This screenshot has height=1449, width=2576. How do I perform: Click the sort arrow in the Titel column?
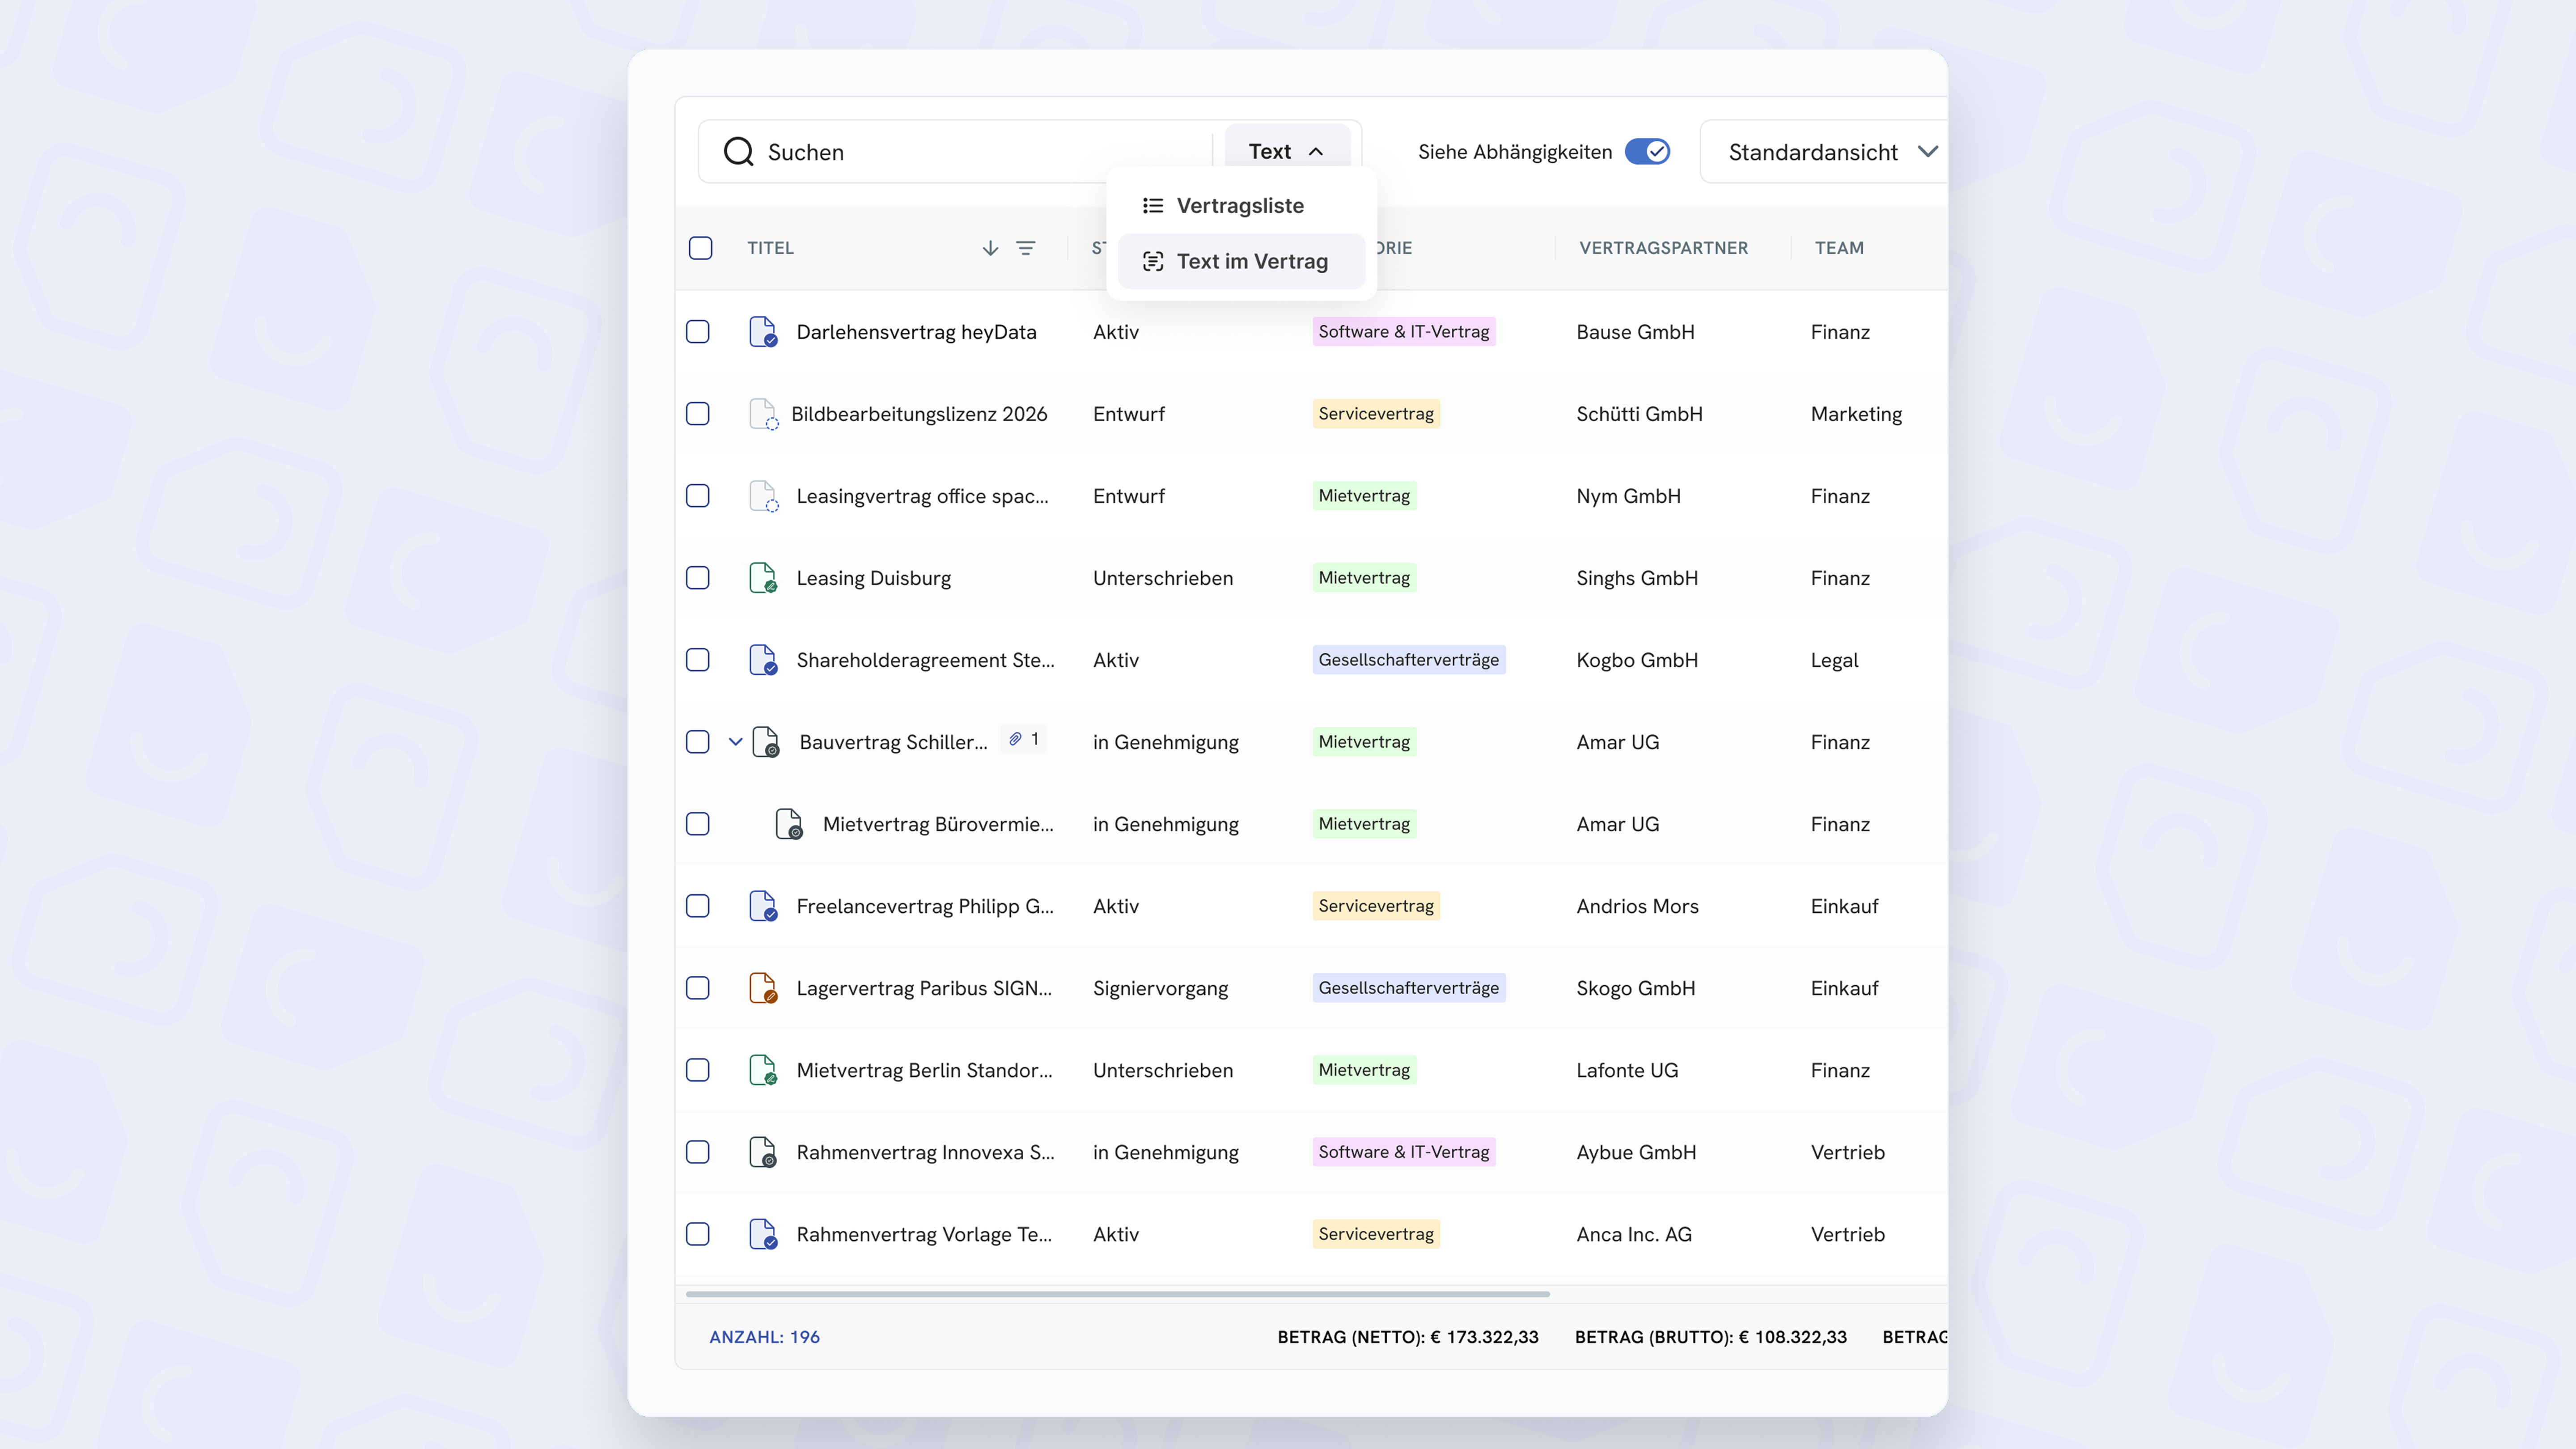coord(990,248)
